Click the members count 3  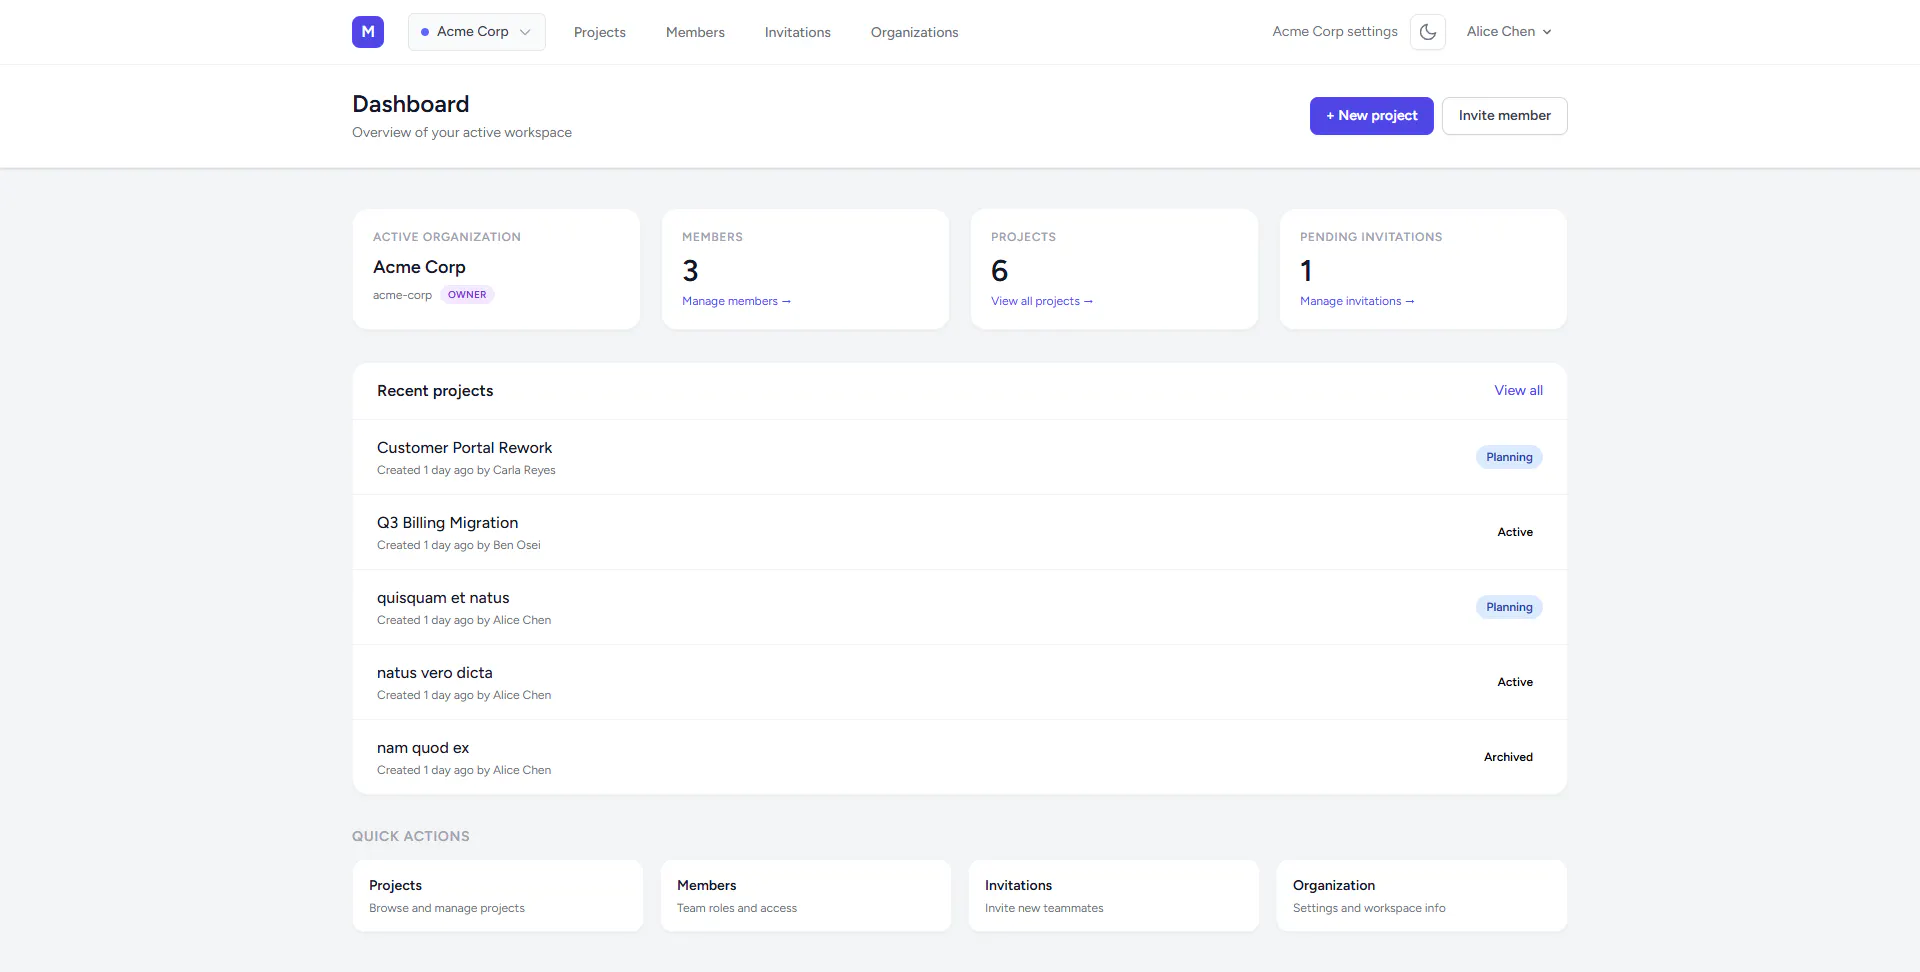[690, 271]
